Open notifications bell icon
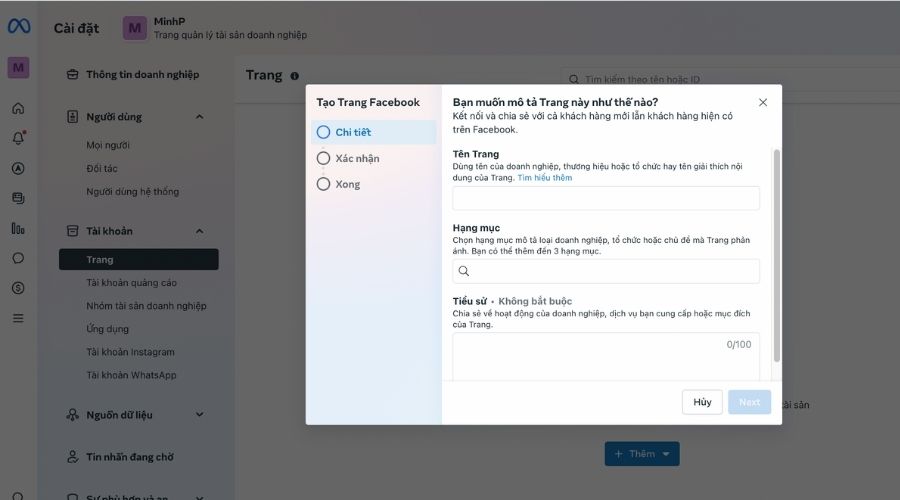This screenshot has height=500, width=900. [x=18, y=138]
